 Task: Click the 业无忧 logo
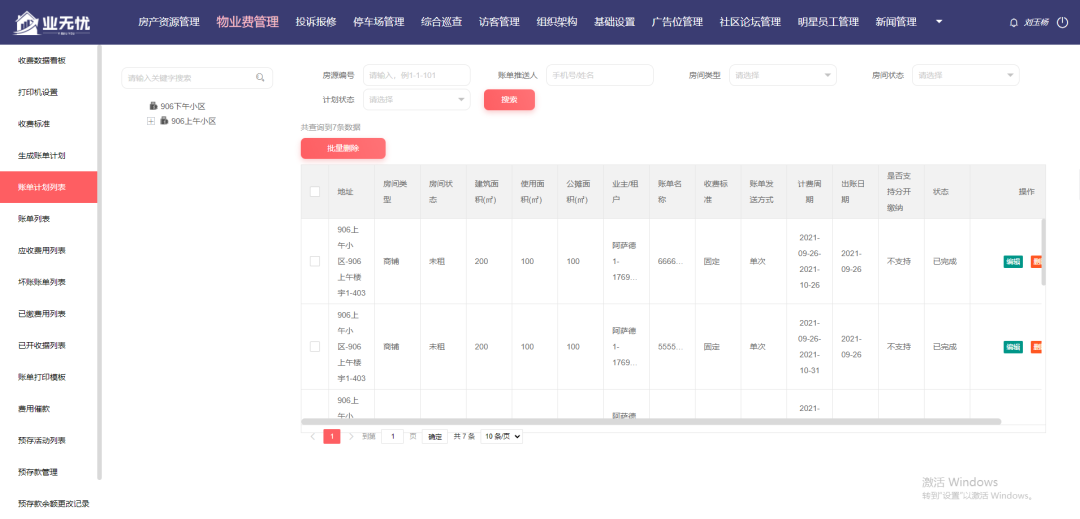coord(52,23)
